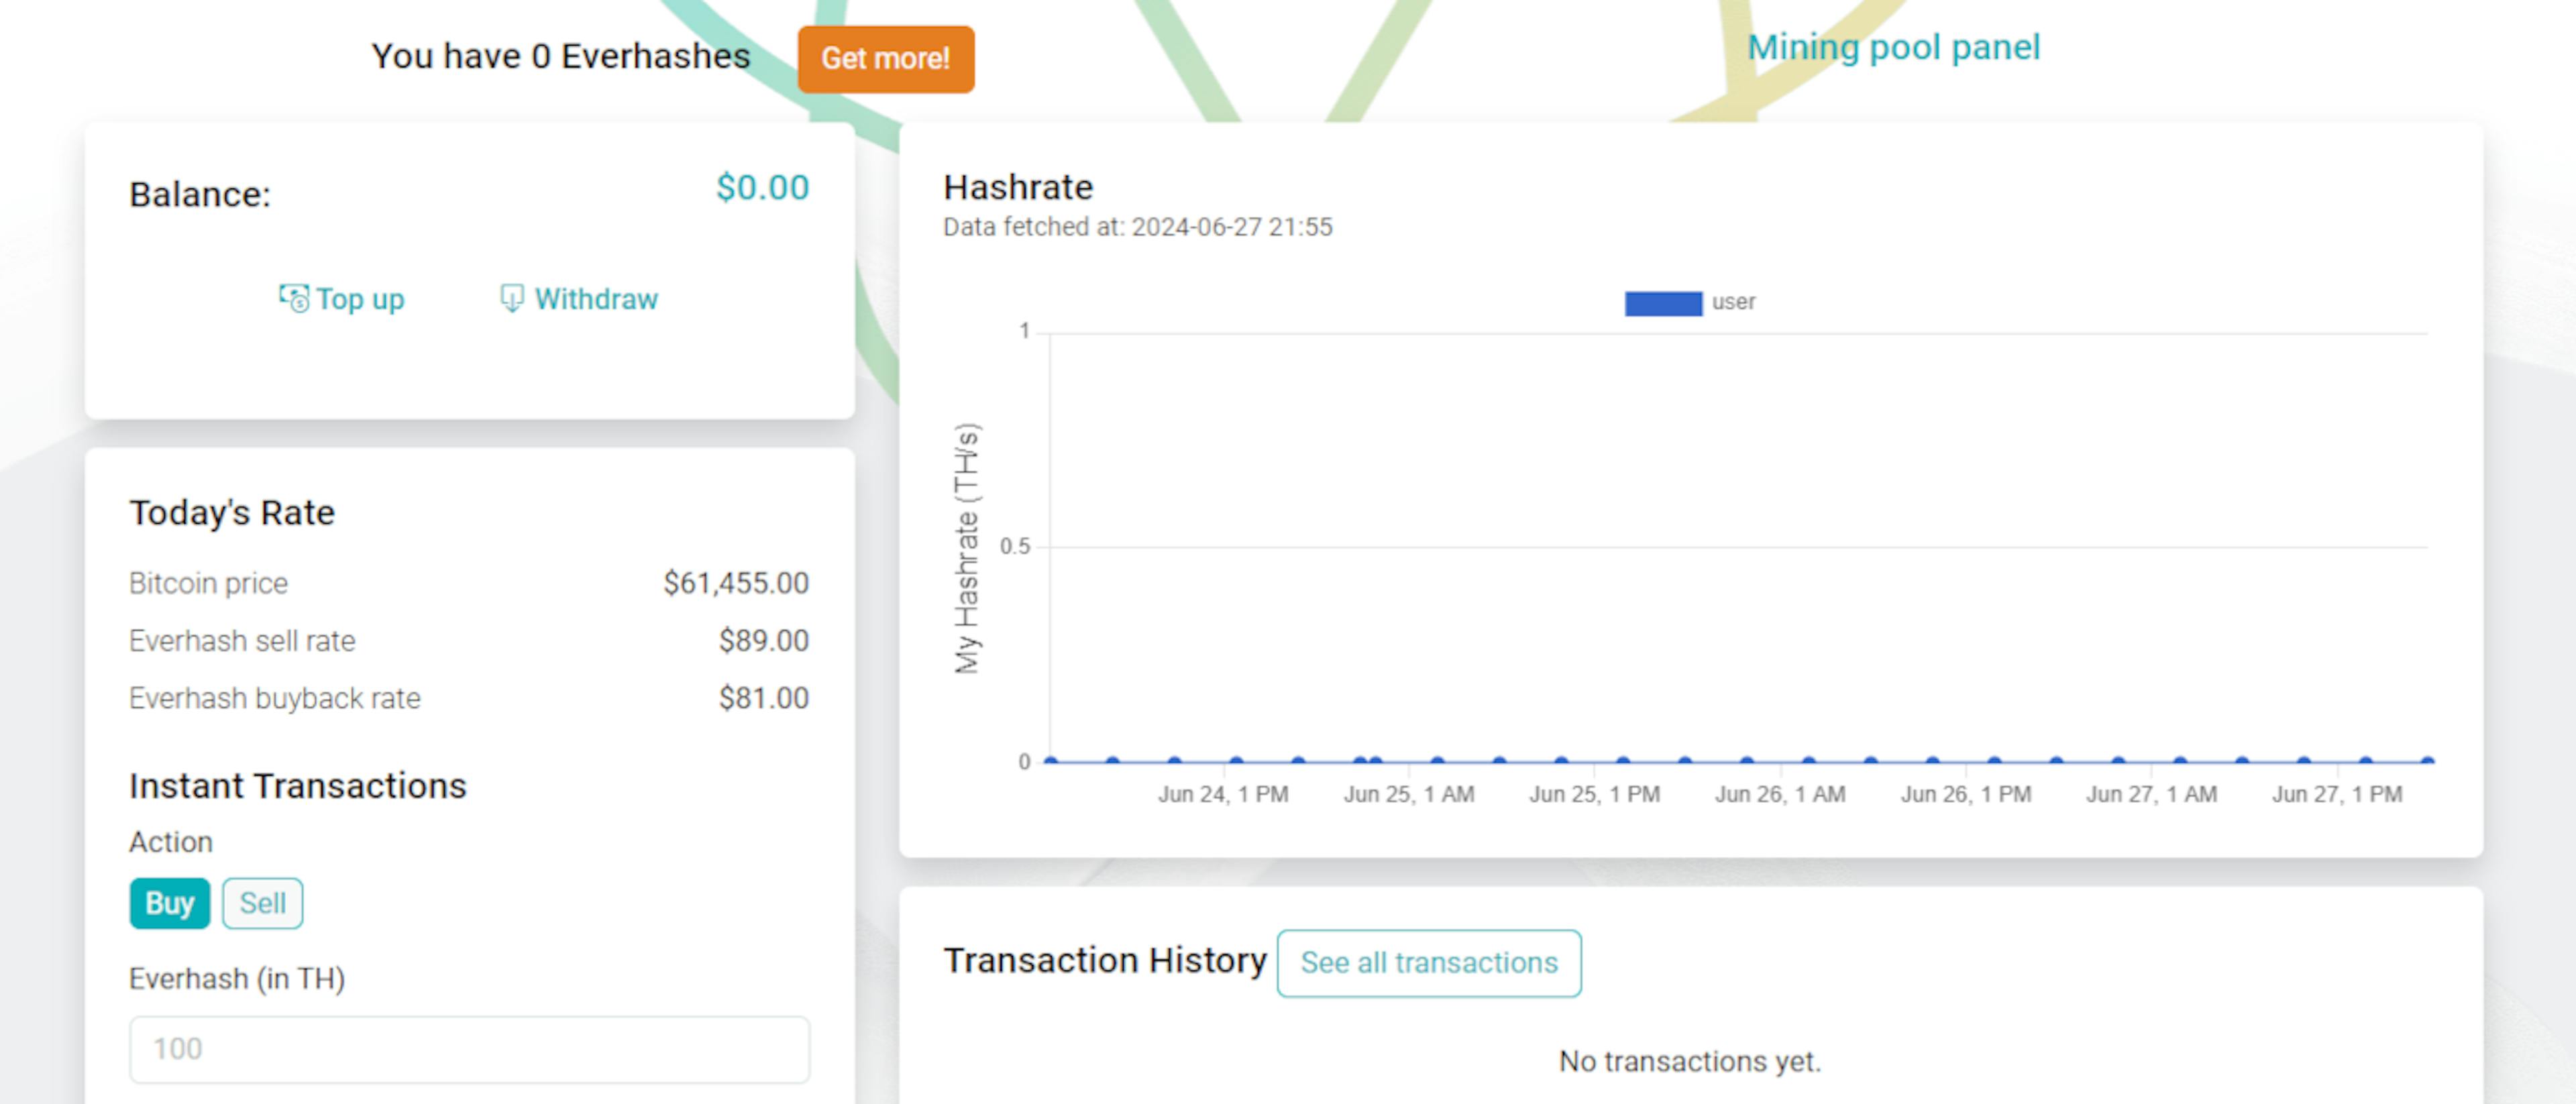The height and width of the screenshot is (1104, 2576).
Task: Click the Withdraw download icon
Action: (x=511, y=298)
